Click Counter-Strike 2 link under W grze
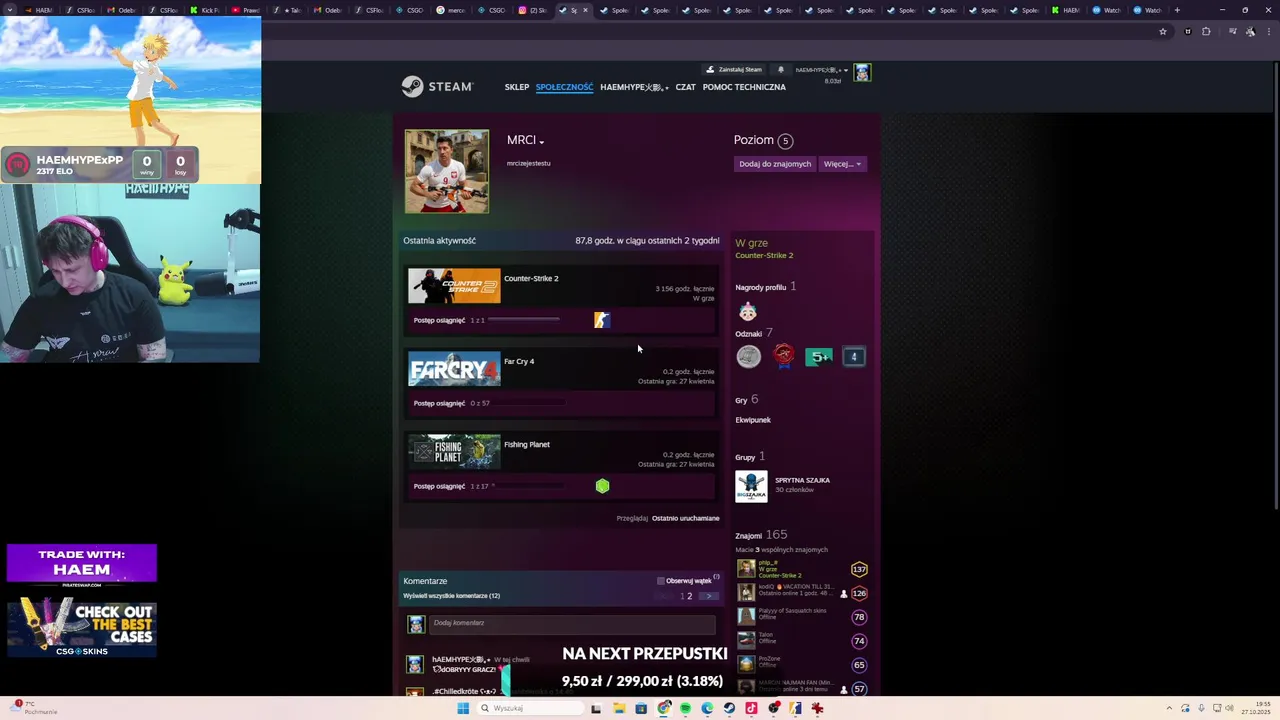Screen dimensions: 1280x720 point(764,255)
